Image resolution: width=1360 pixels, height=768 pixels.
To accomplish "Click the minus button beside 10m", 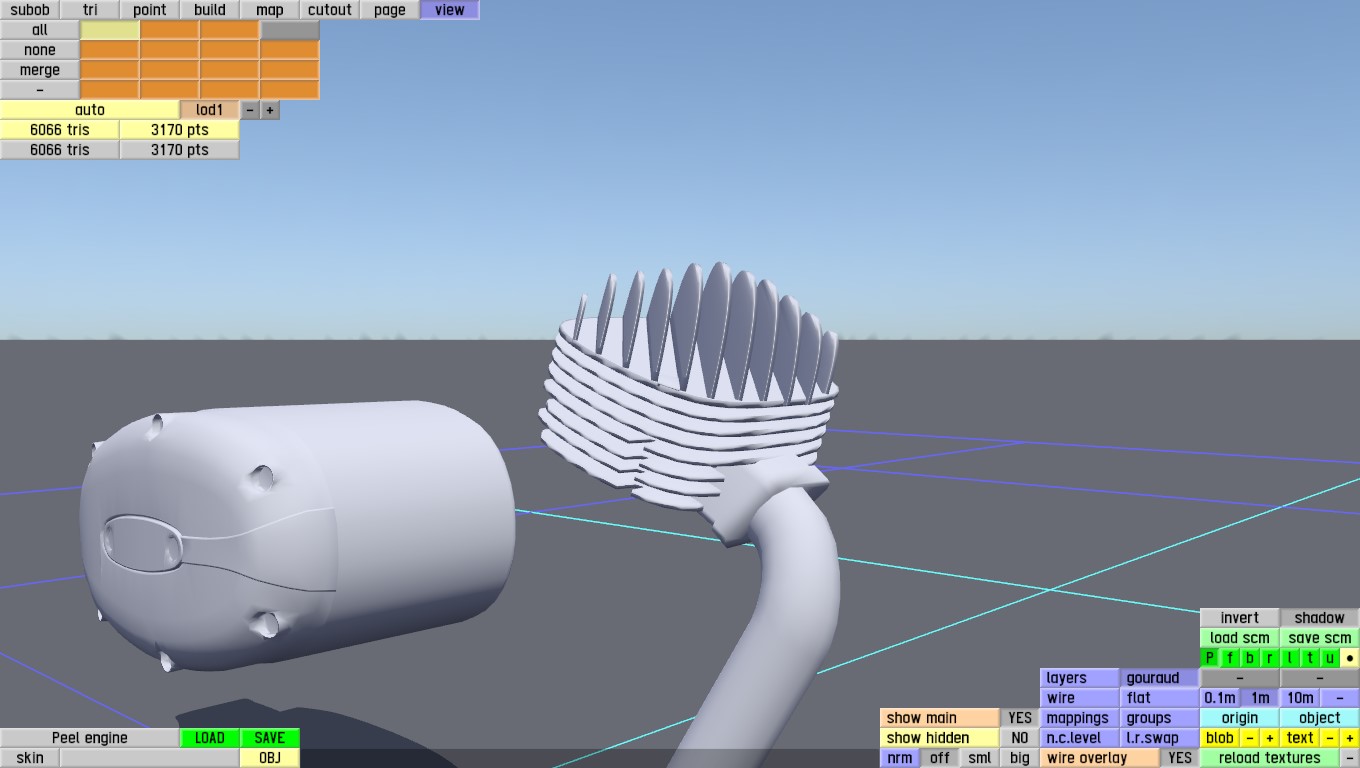I will pos(1340,698).
